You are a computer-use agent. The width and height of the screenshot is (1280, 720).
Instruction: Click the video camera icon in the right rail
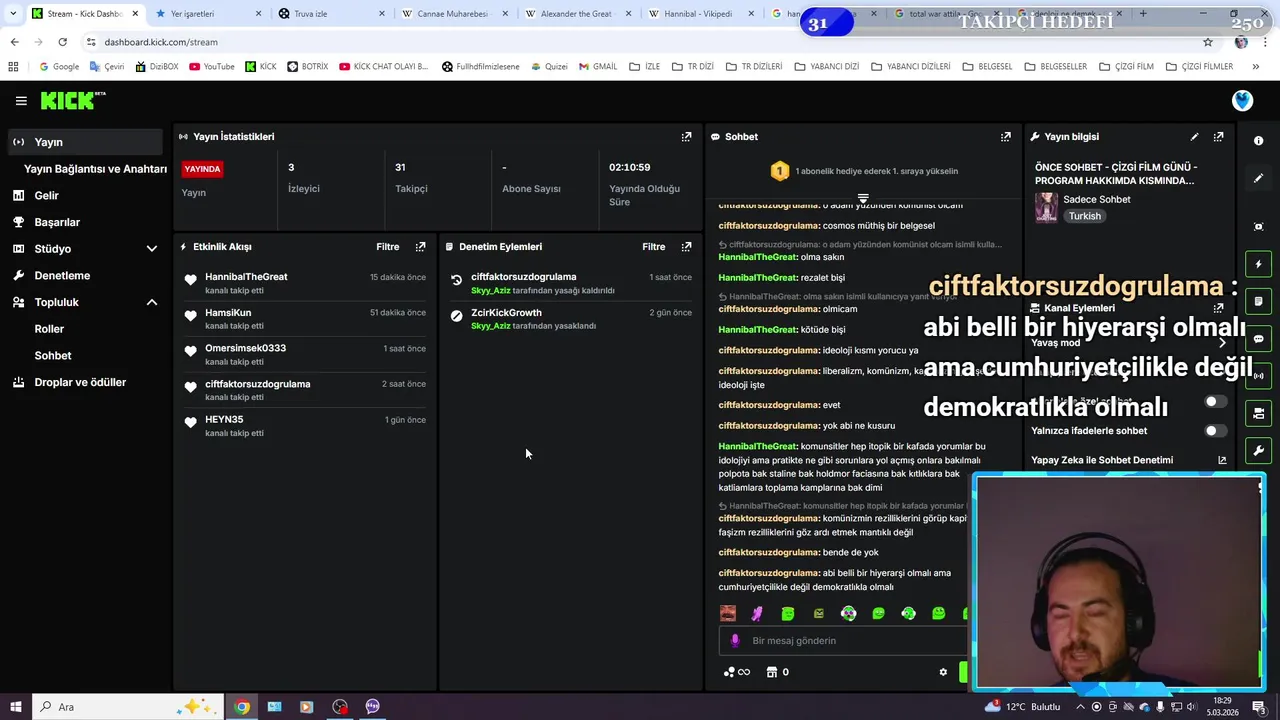[x=1258, y=413]
